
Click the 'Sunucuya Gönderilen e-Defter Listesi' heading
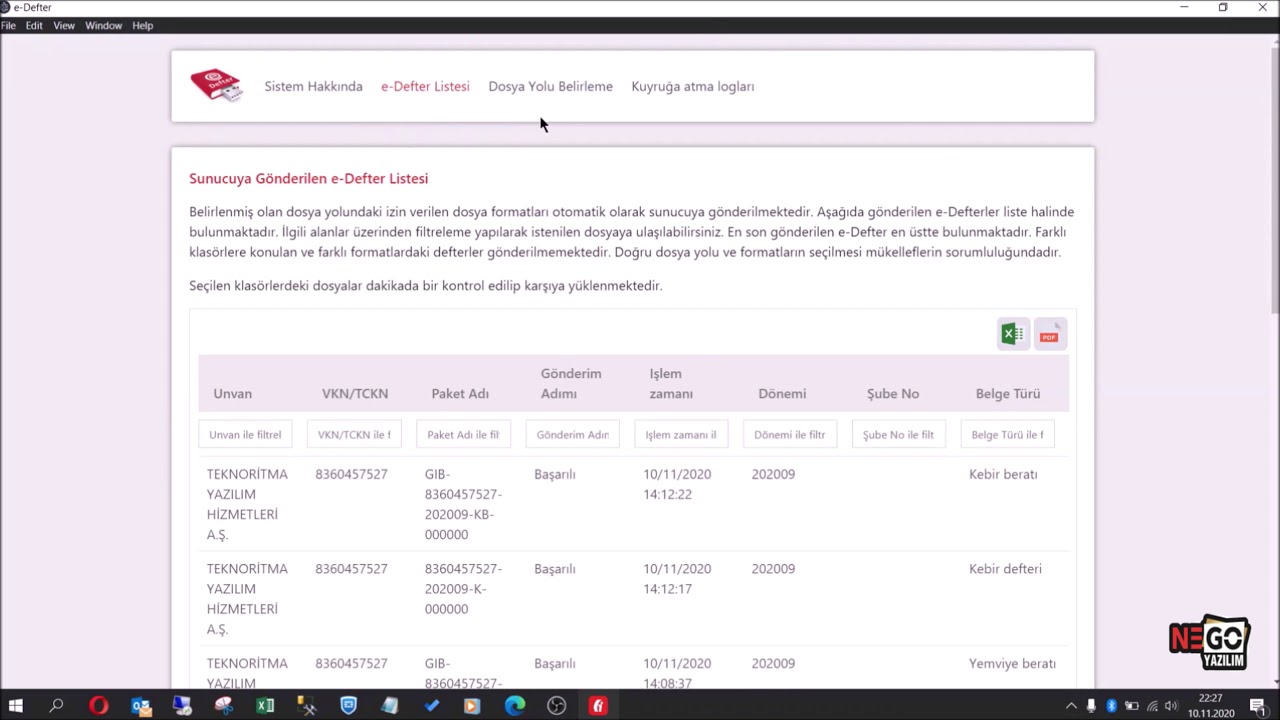[308, 178]
